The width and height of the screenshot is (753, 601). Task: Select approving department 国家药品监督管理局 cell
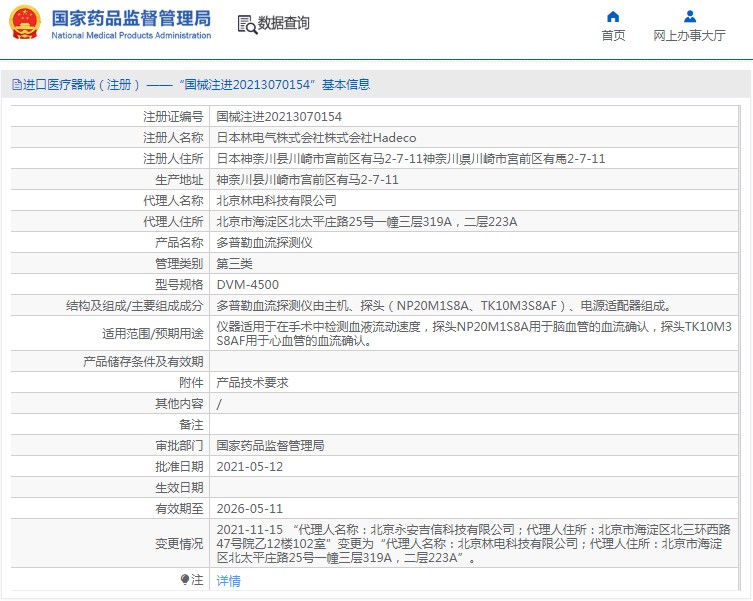pyautogui.click(x=270, y=446)
